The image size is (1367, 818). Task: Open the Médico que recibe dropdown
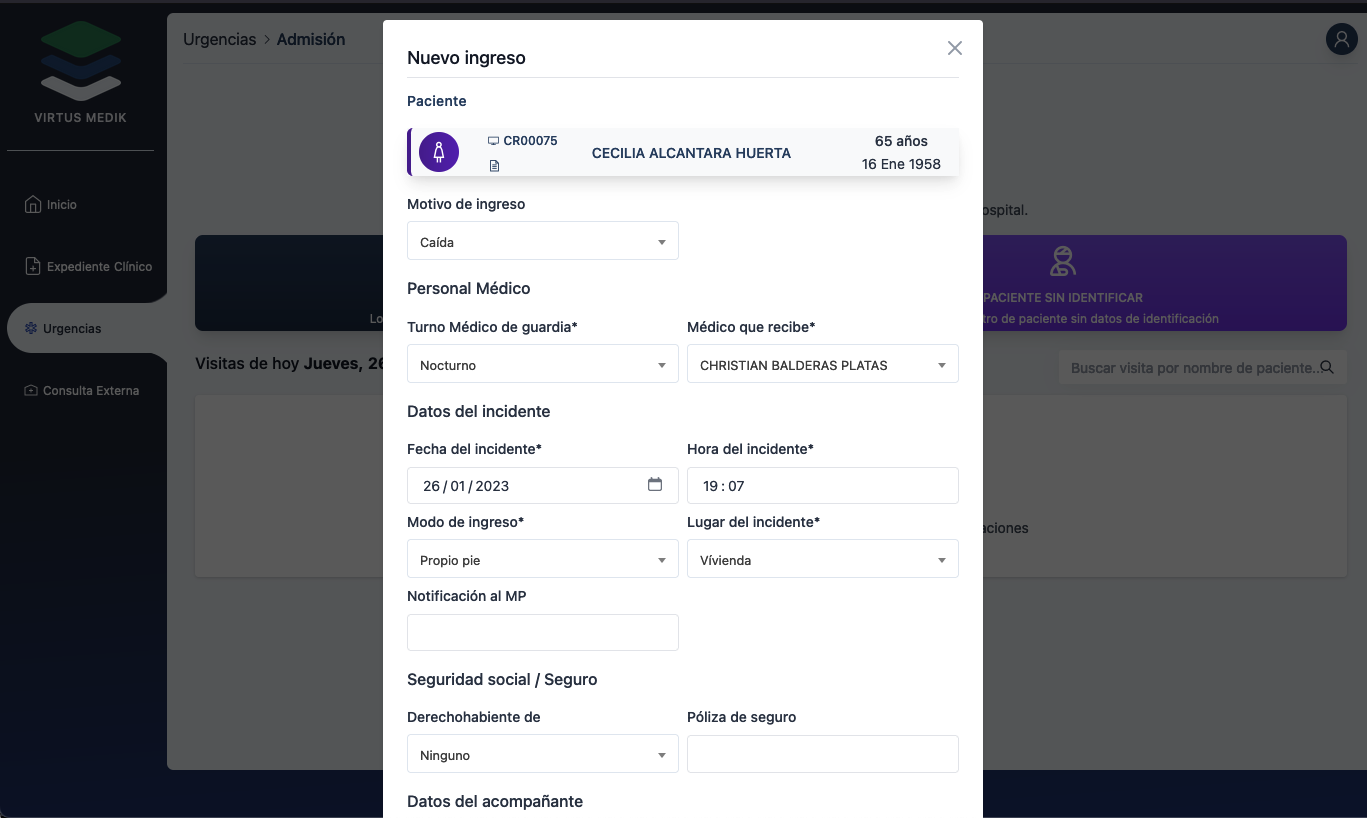[822, 365]
